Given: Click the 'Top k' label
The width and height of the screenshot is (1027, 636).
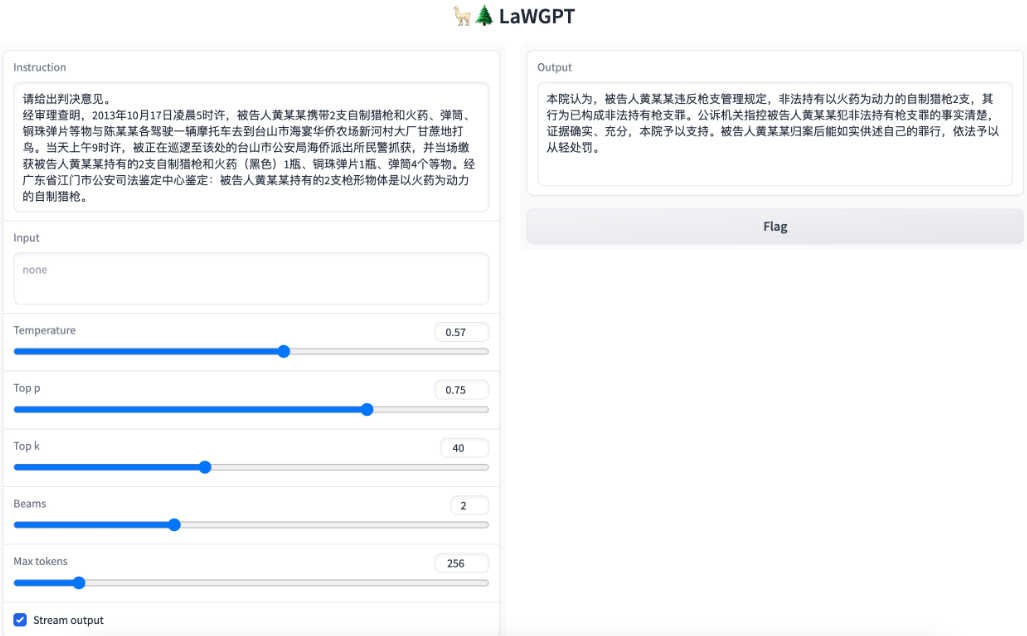Looking at the screenshot, I should pos(26,445).
